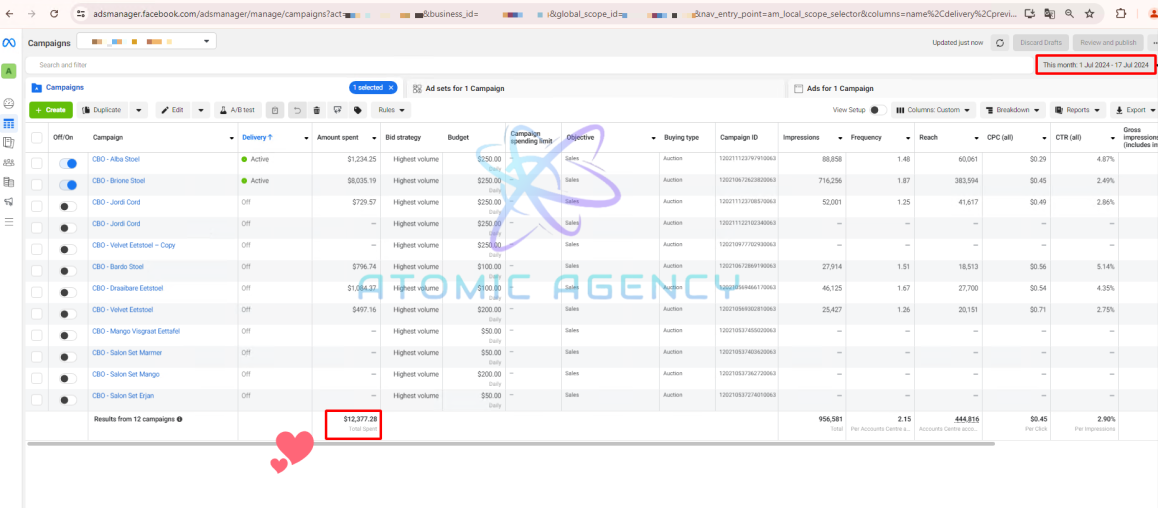Refresh the table data
The image size is (1158, 508).
(x=1000, y=43)
